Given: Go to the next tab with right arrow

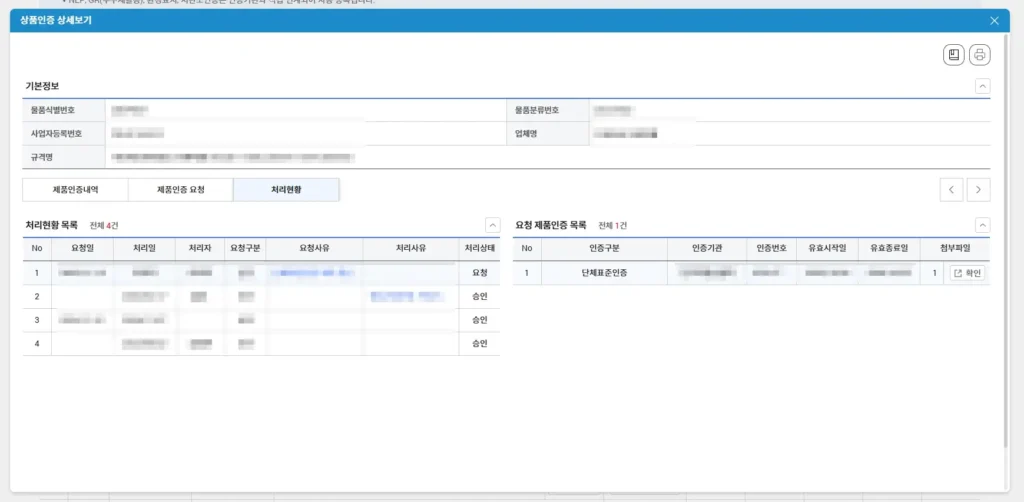Looking at the screenshot, I should [x=978, y=189].
